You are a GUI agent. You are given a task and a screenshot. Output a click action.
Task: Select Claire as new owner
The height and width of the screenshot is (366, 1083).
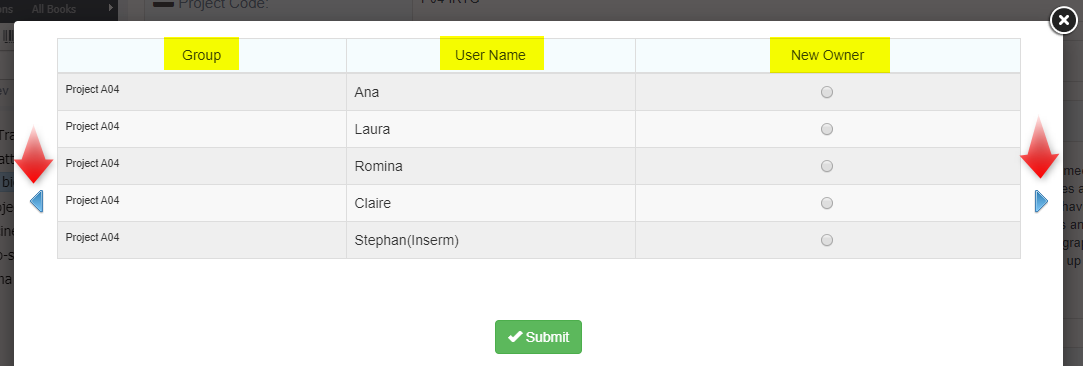[x=827, y=203]
